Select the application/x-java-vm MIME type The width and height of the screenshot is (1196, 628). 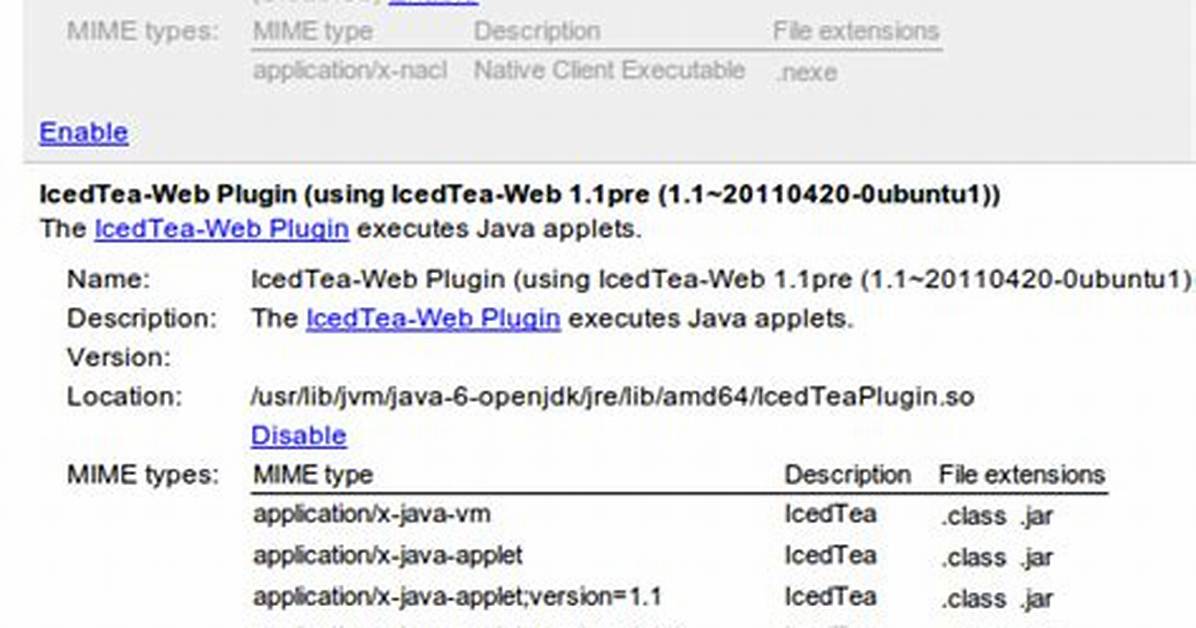click(371, 514)
